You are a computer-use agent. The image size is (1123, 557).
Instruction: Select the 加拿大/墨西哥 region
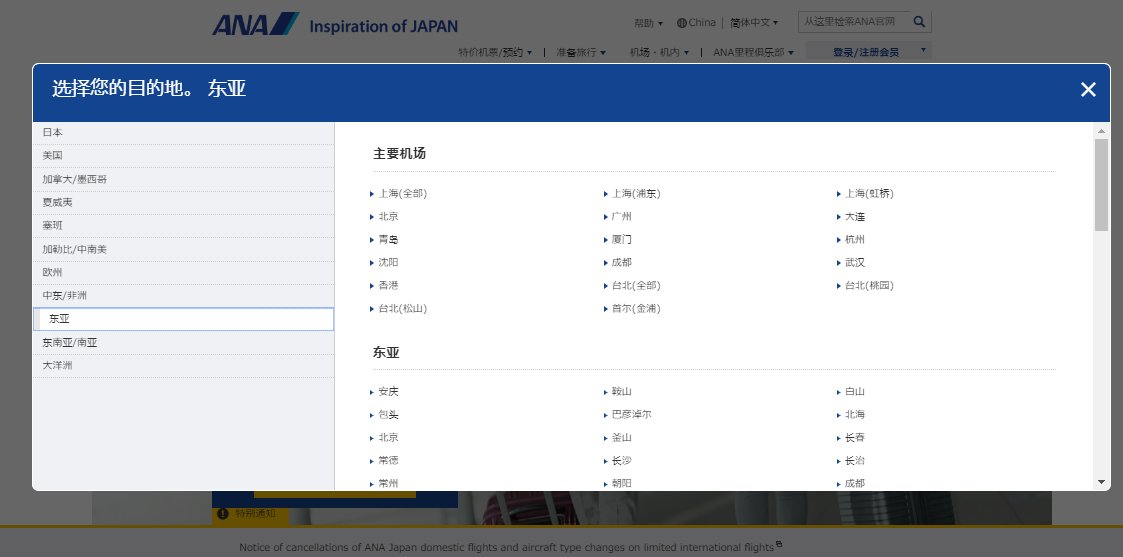[x=183, y=180]
